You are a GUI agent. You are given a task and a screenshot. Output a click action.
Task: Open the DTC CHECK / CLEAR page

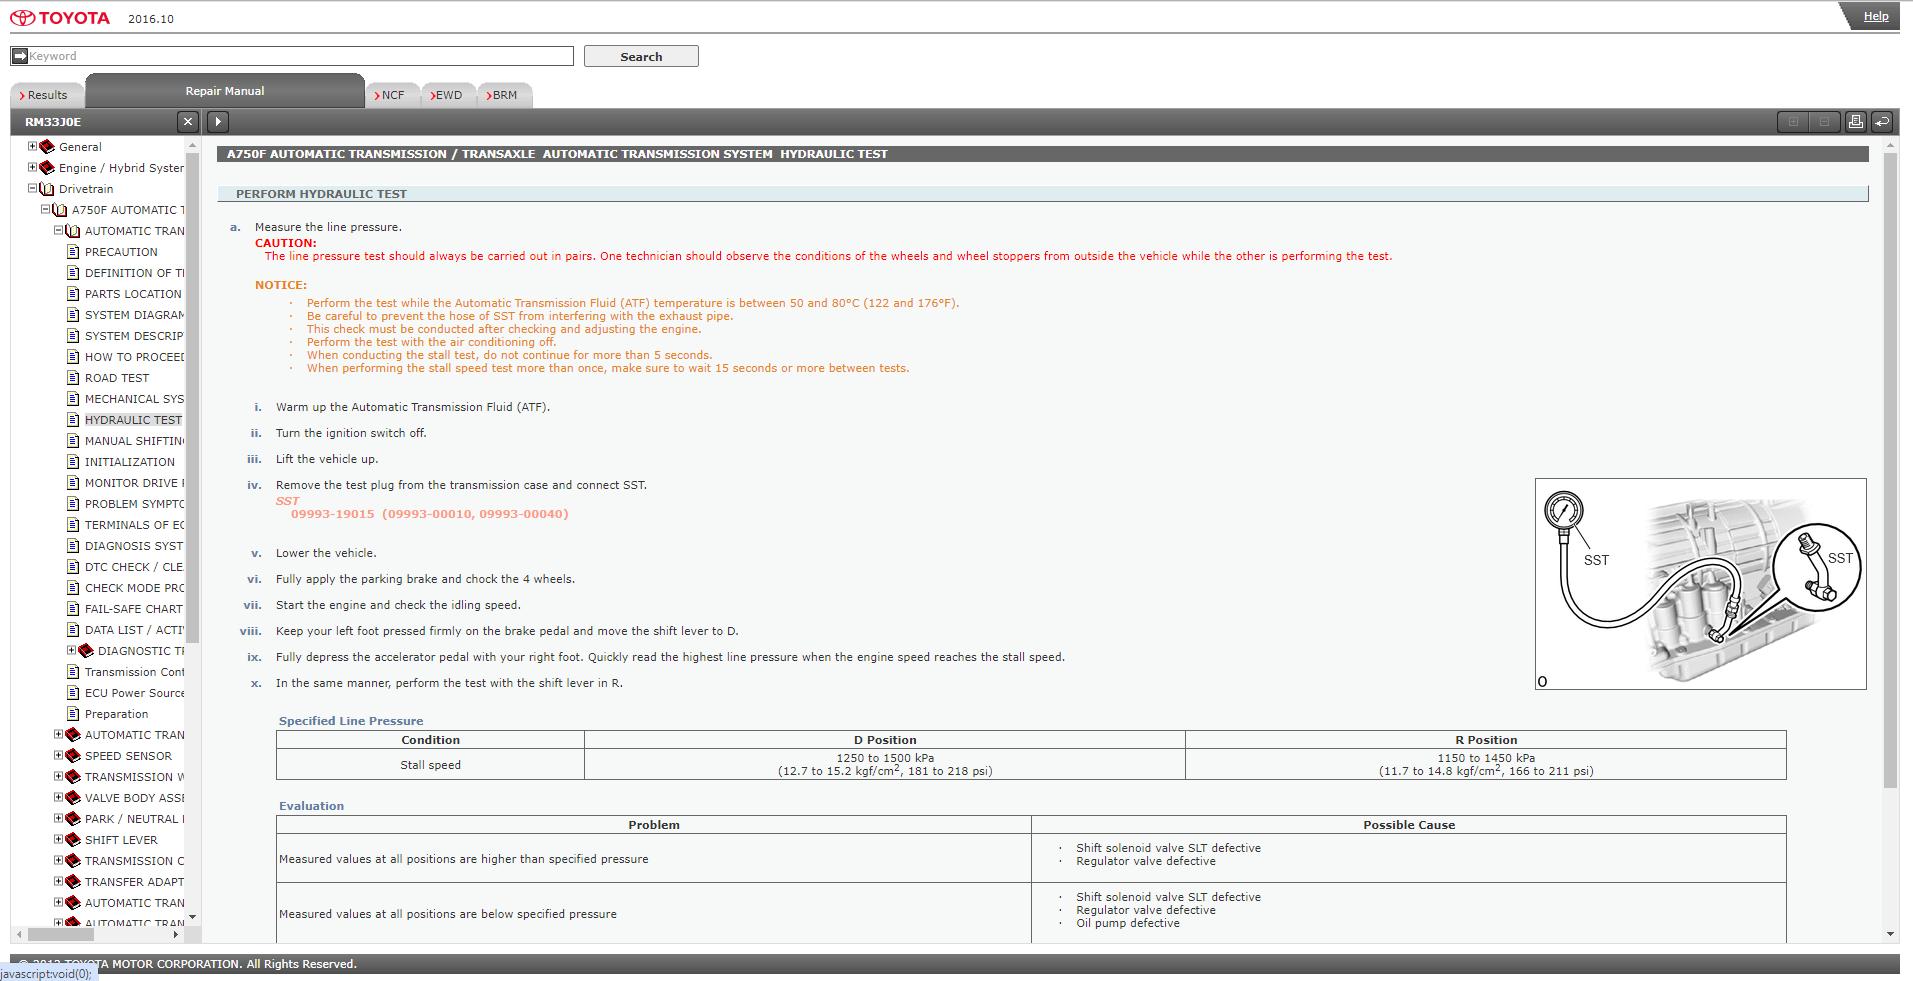[134, 567]
